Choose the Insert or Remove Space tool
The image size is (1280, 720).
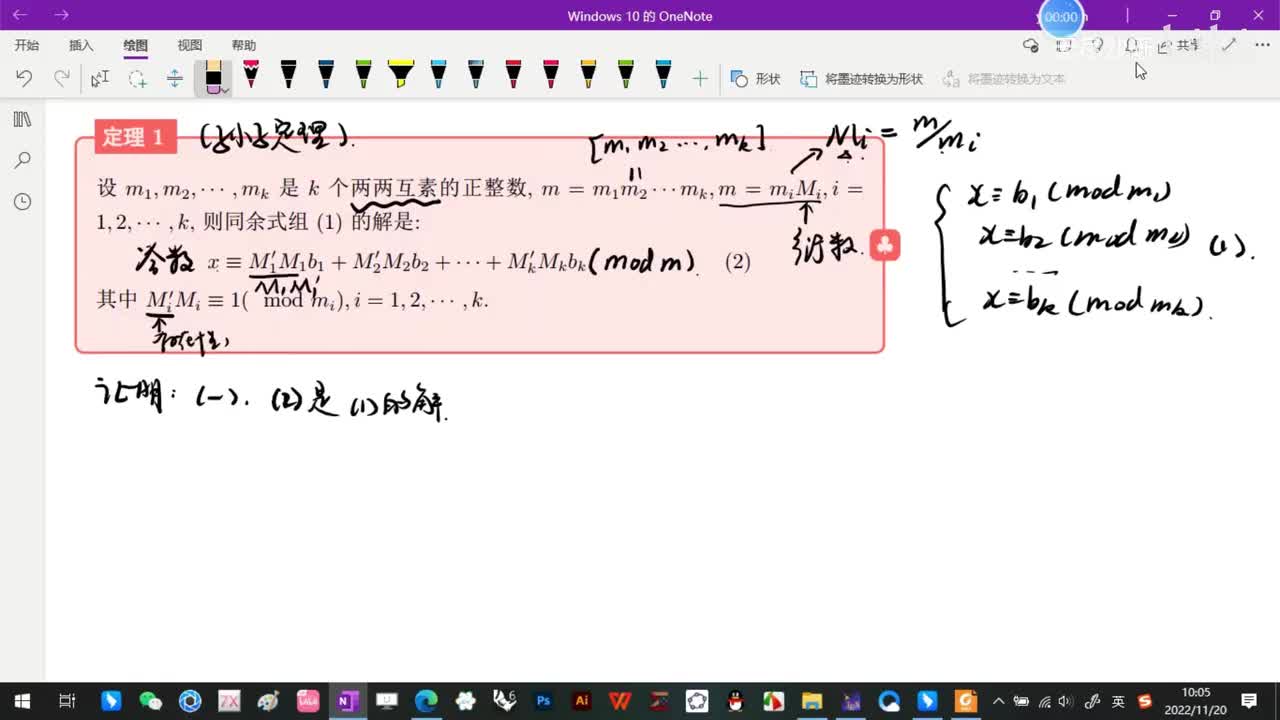(x=175, y=78)
